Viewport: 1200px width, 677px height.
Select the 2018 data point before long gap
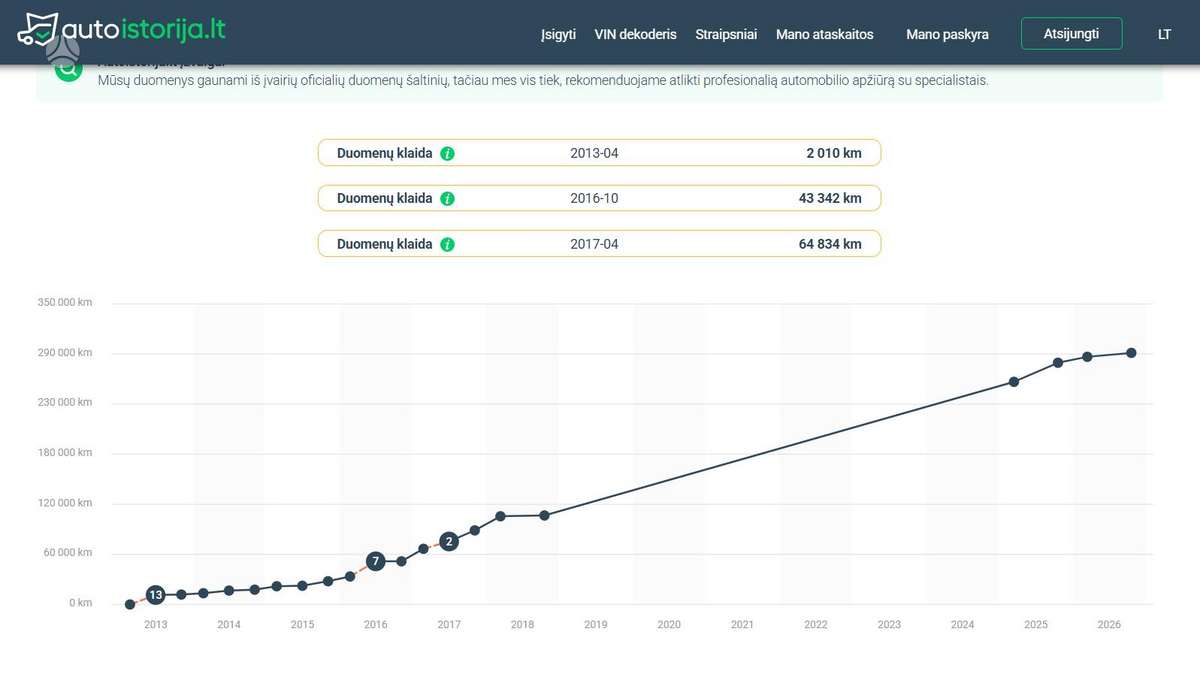544,515
